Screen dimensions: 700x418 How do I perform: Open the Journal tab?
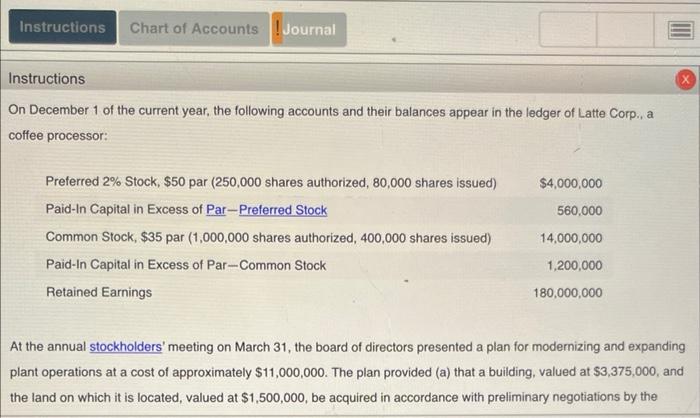[309, 29]
